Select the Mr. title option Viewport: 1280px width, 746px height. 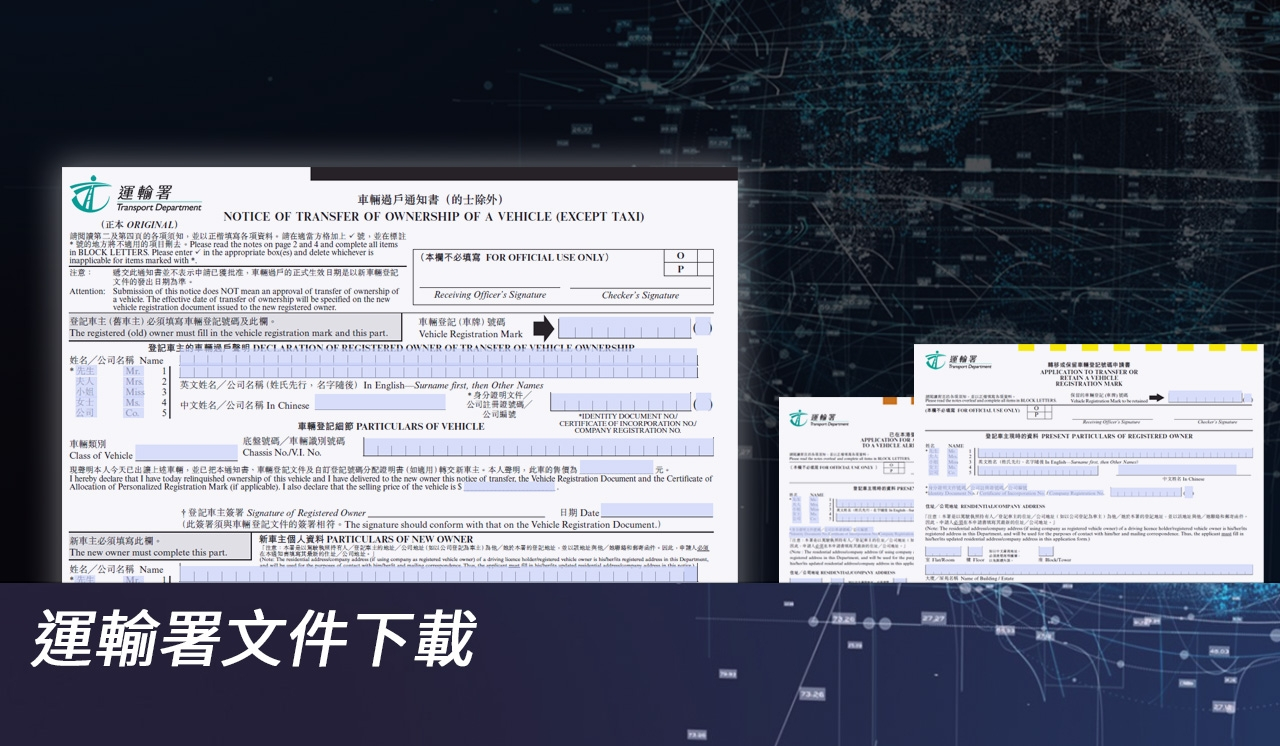pyautogui.click(x=134, y=371)
